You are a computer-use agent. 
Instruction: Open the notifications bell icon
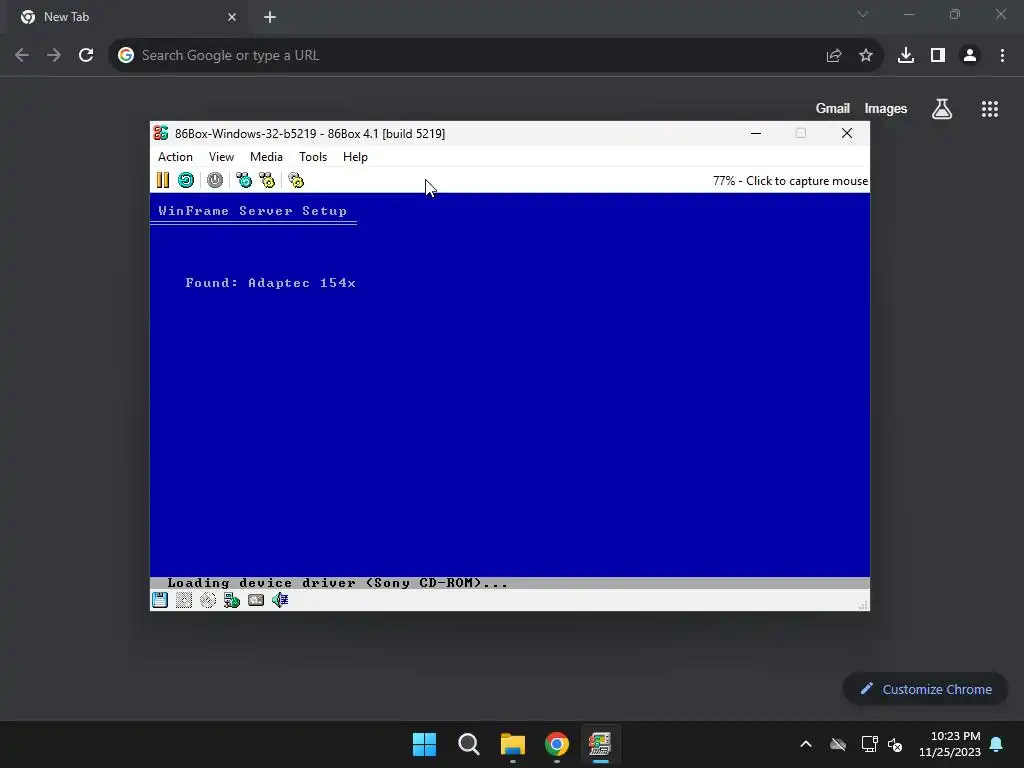[x=997, y=744]
